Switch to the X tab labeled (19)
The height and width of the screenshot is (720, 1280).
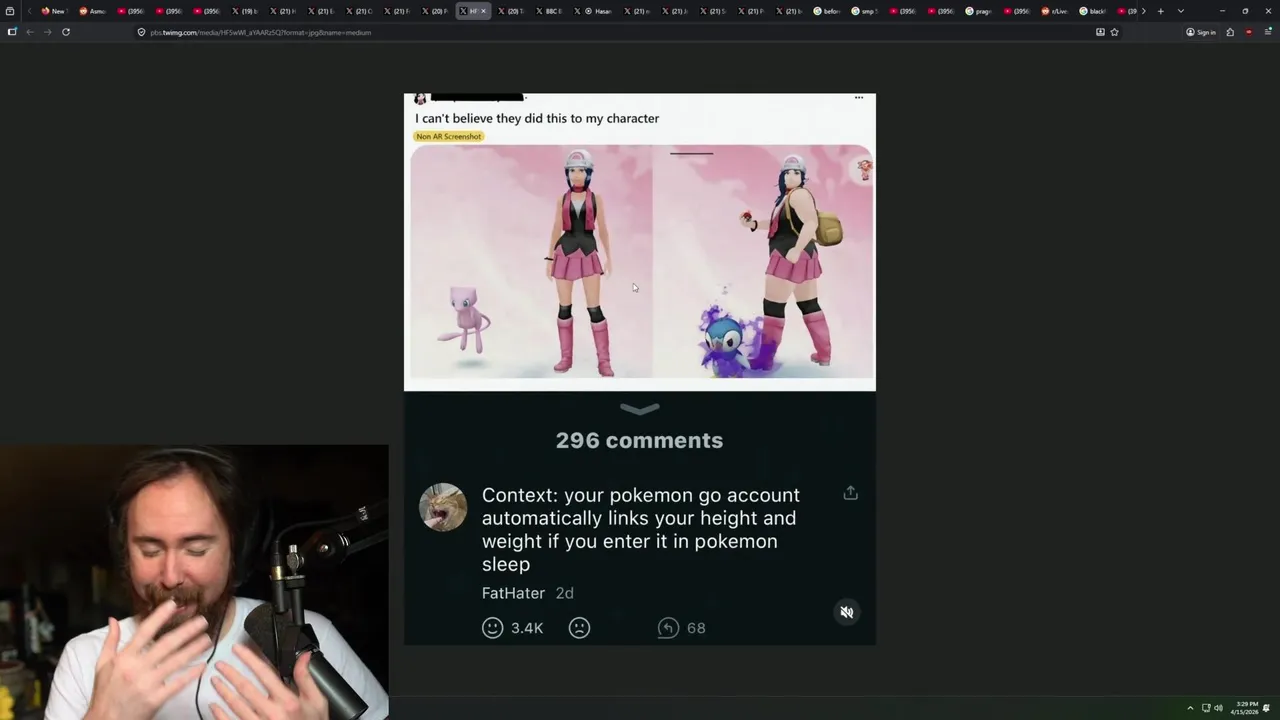[x=244, y=11]
